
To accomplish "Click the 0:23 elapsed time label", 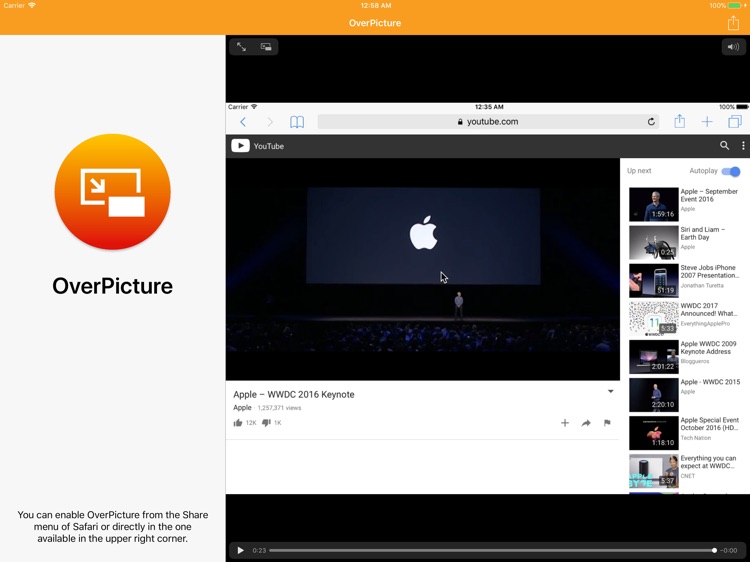I will point(259,551).
